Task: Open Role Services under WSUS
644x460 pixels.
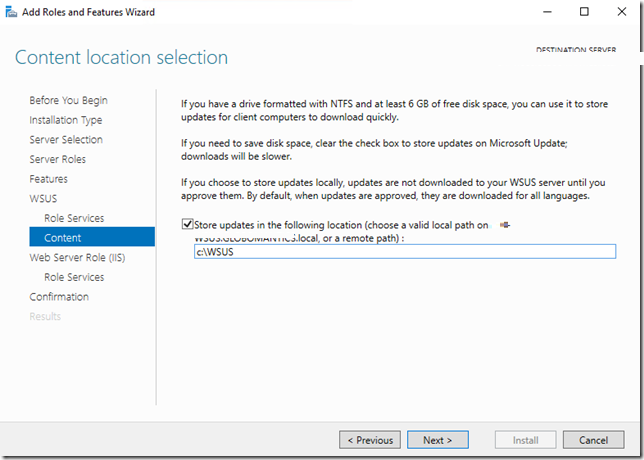Action: point(74,218)
